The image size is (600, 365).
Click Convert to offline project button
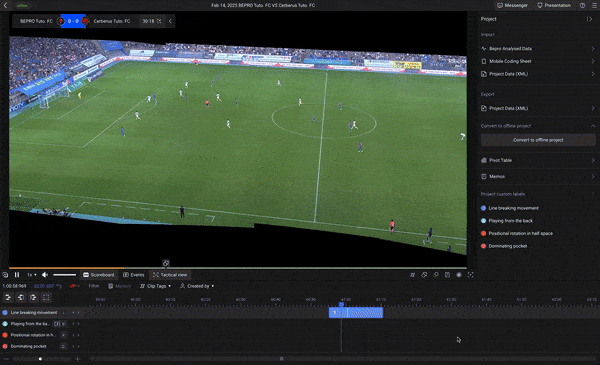point(538,140)
